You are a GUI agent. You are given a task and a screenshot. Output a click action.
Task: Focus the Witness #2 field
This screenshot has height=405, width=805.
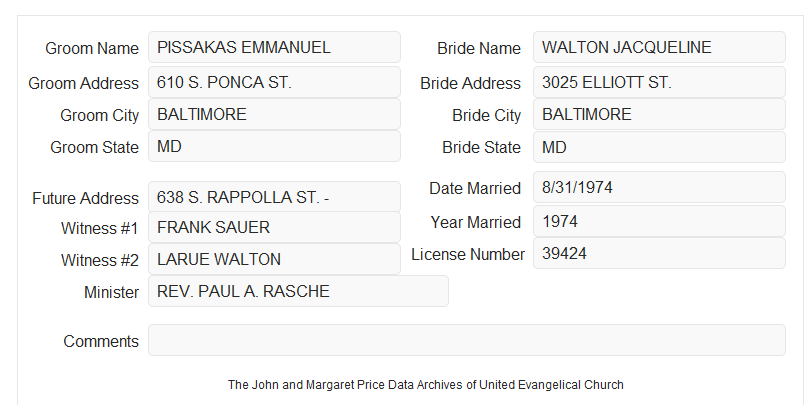(274, 259)
